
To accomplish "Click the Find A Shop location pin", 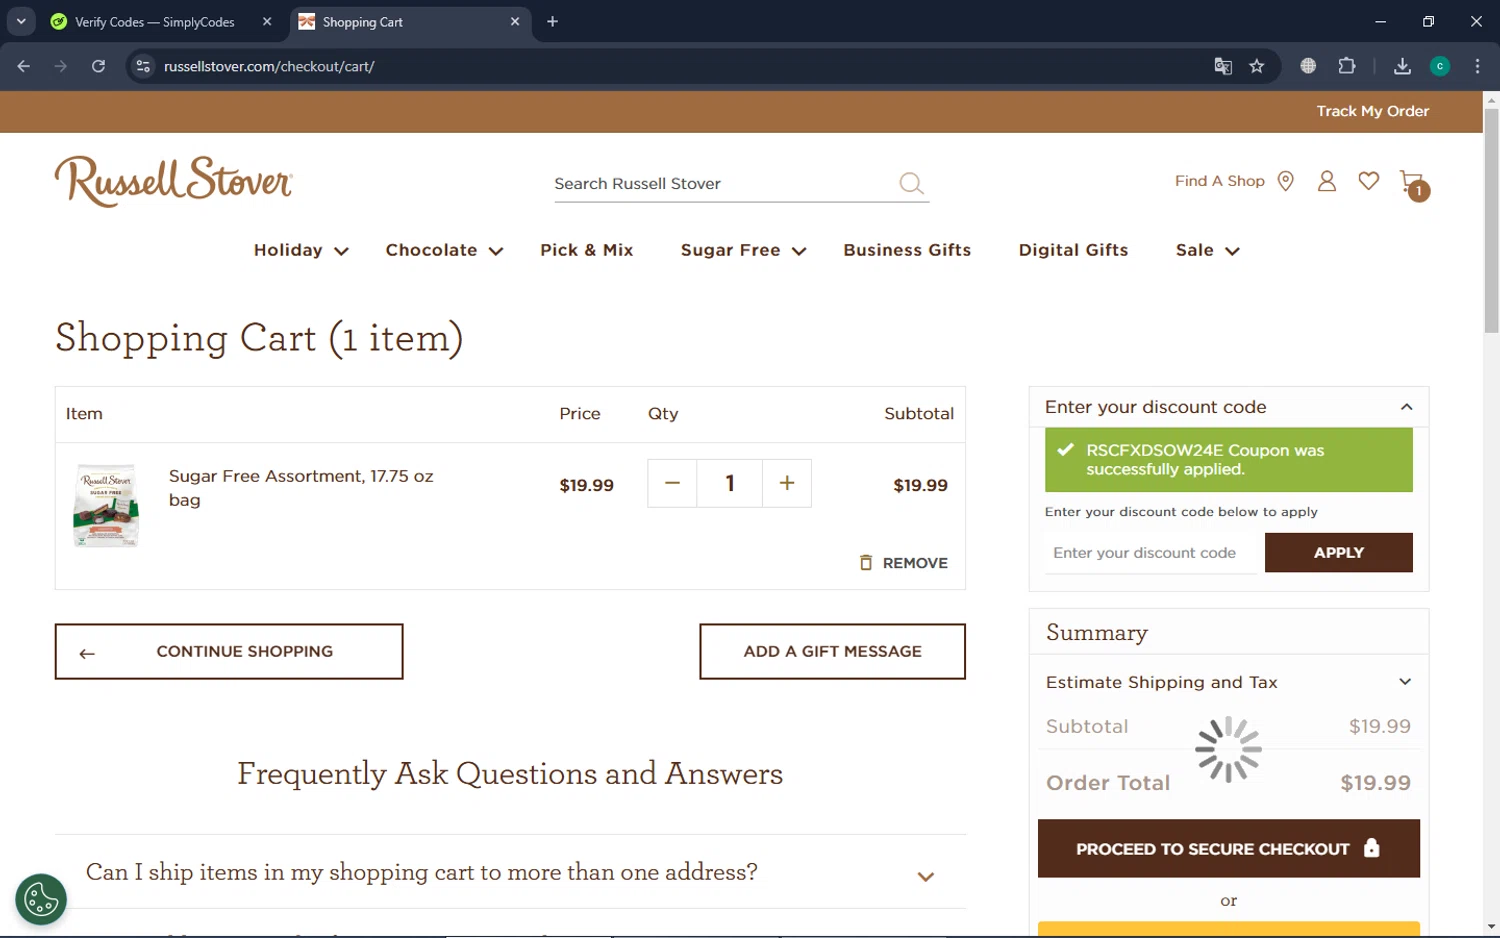I will click(1286, 181).
